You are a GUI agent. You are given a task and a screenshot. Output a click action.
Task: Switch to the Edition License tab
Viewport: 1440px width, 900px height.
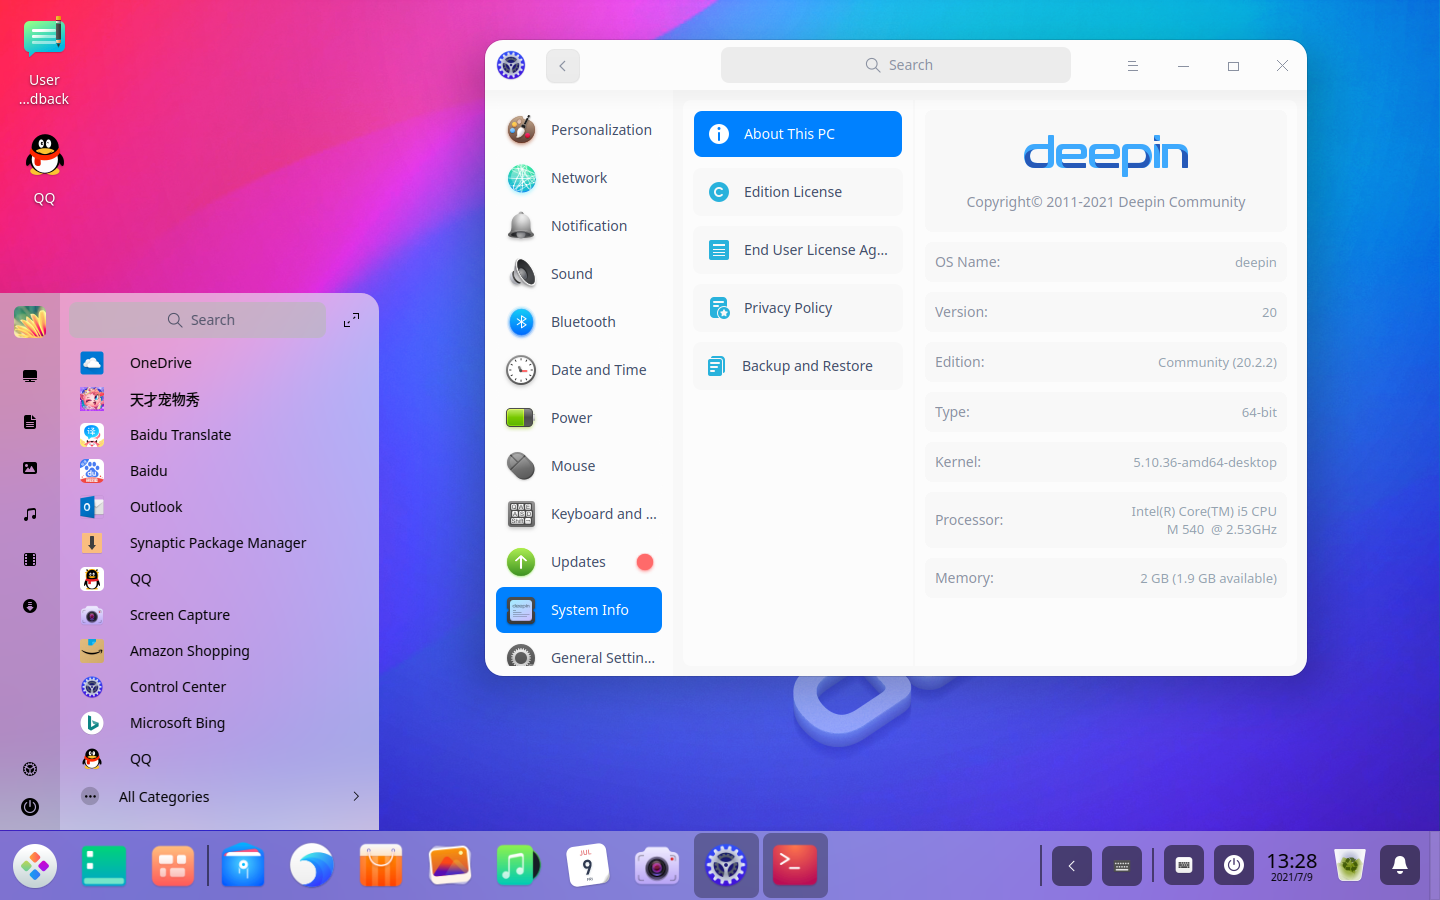[x=797, y=191]
